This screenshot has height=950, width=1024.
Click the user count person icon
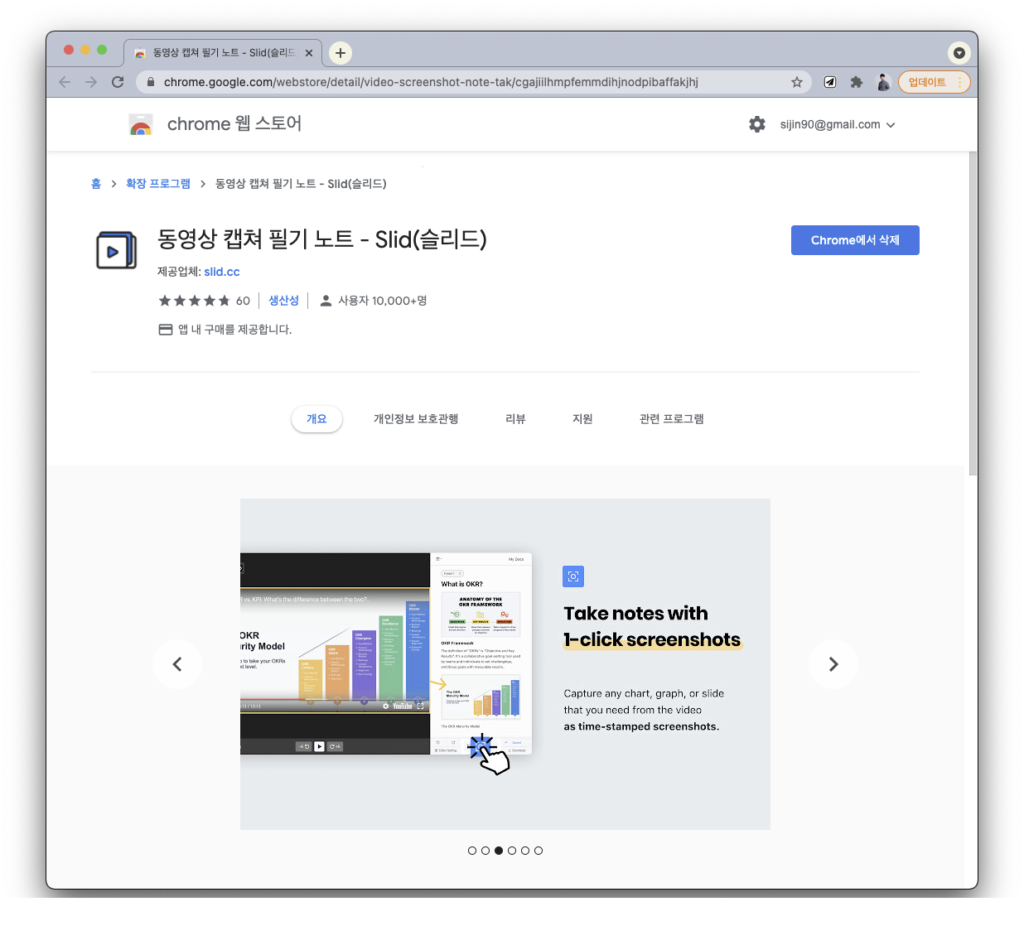pyautogui.click(x=325, y=301)
